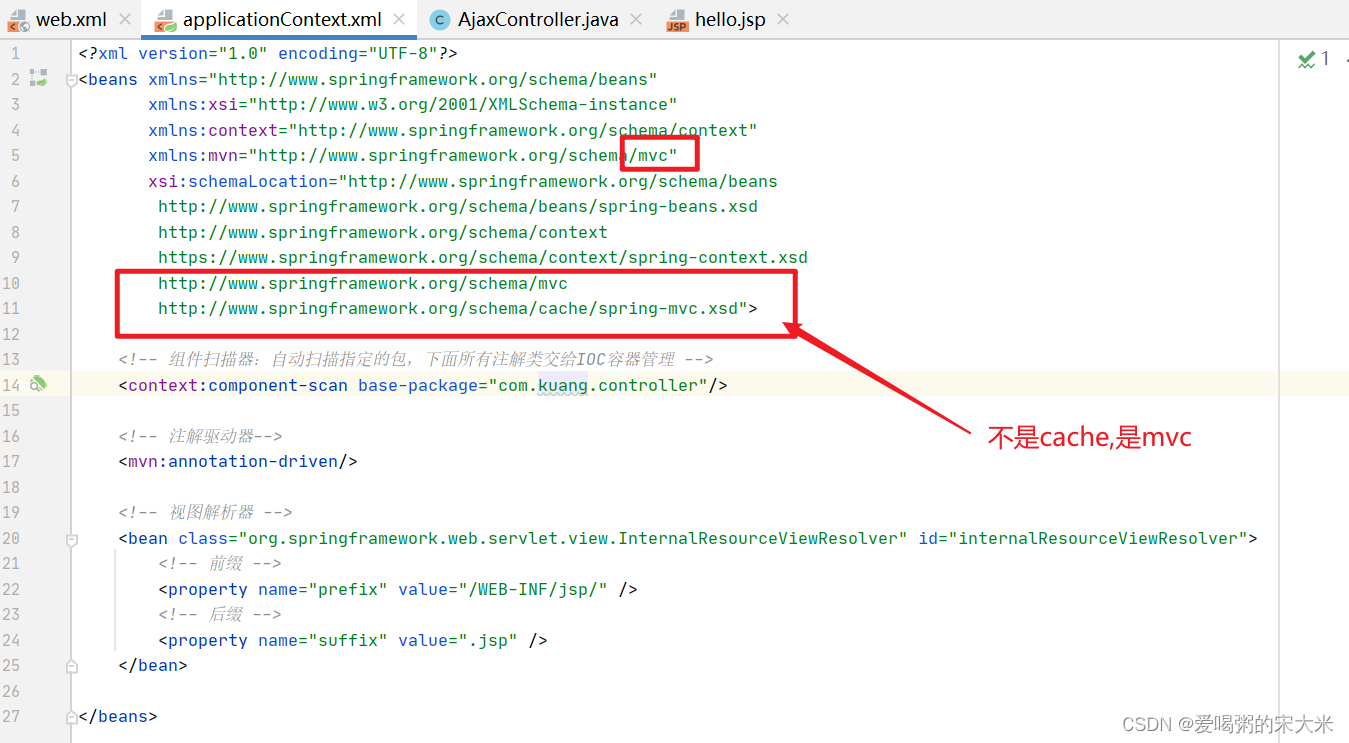Switch to the hello.jsp tab
Screen dimensions: 1349x743
[730, 18]
